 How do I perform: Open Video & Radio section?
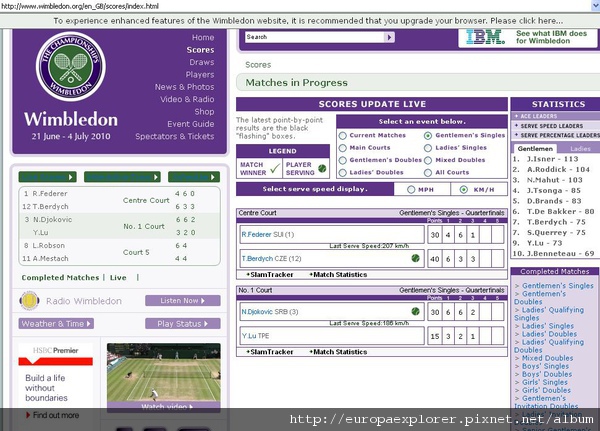click(187, 99)
